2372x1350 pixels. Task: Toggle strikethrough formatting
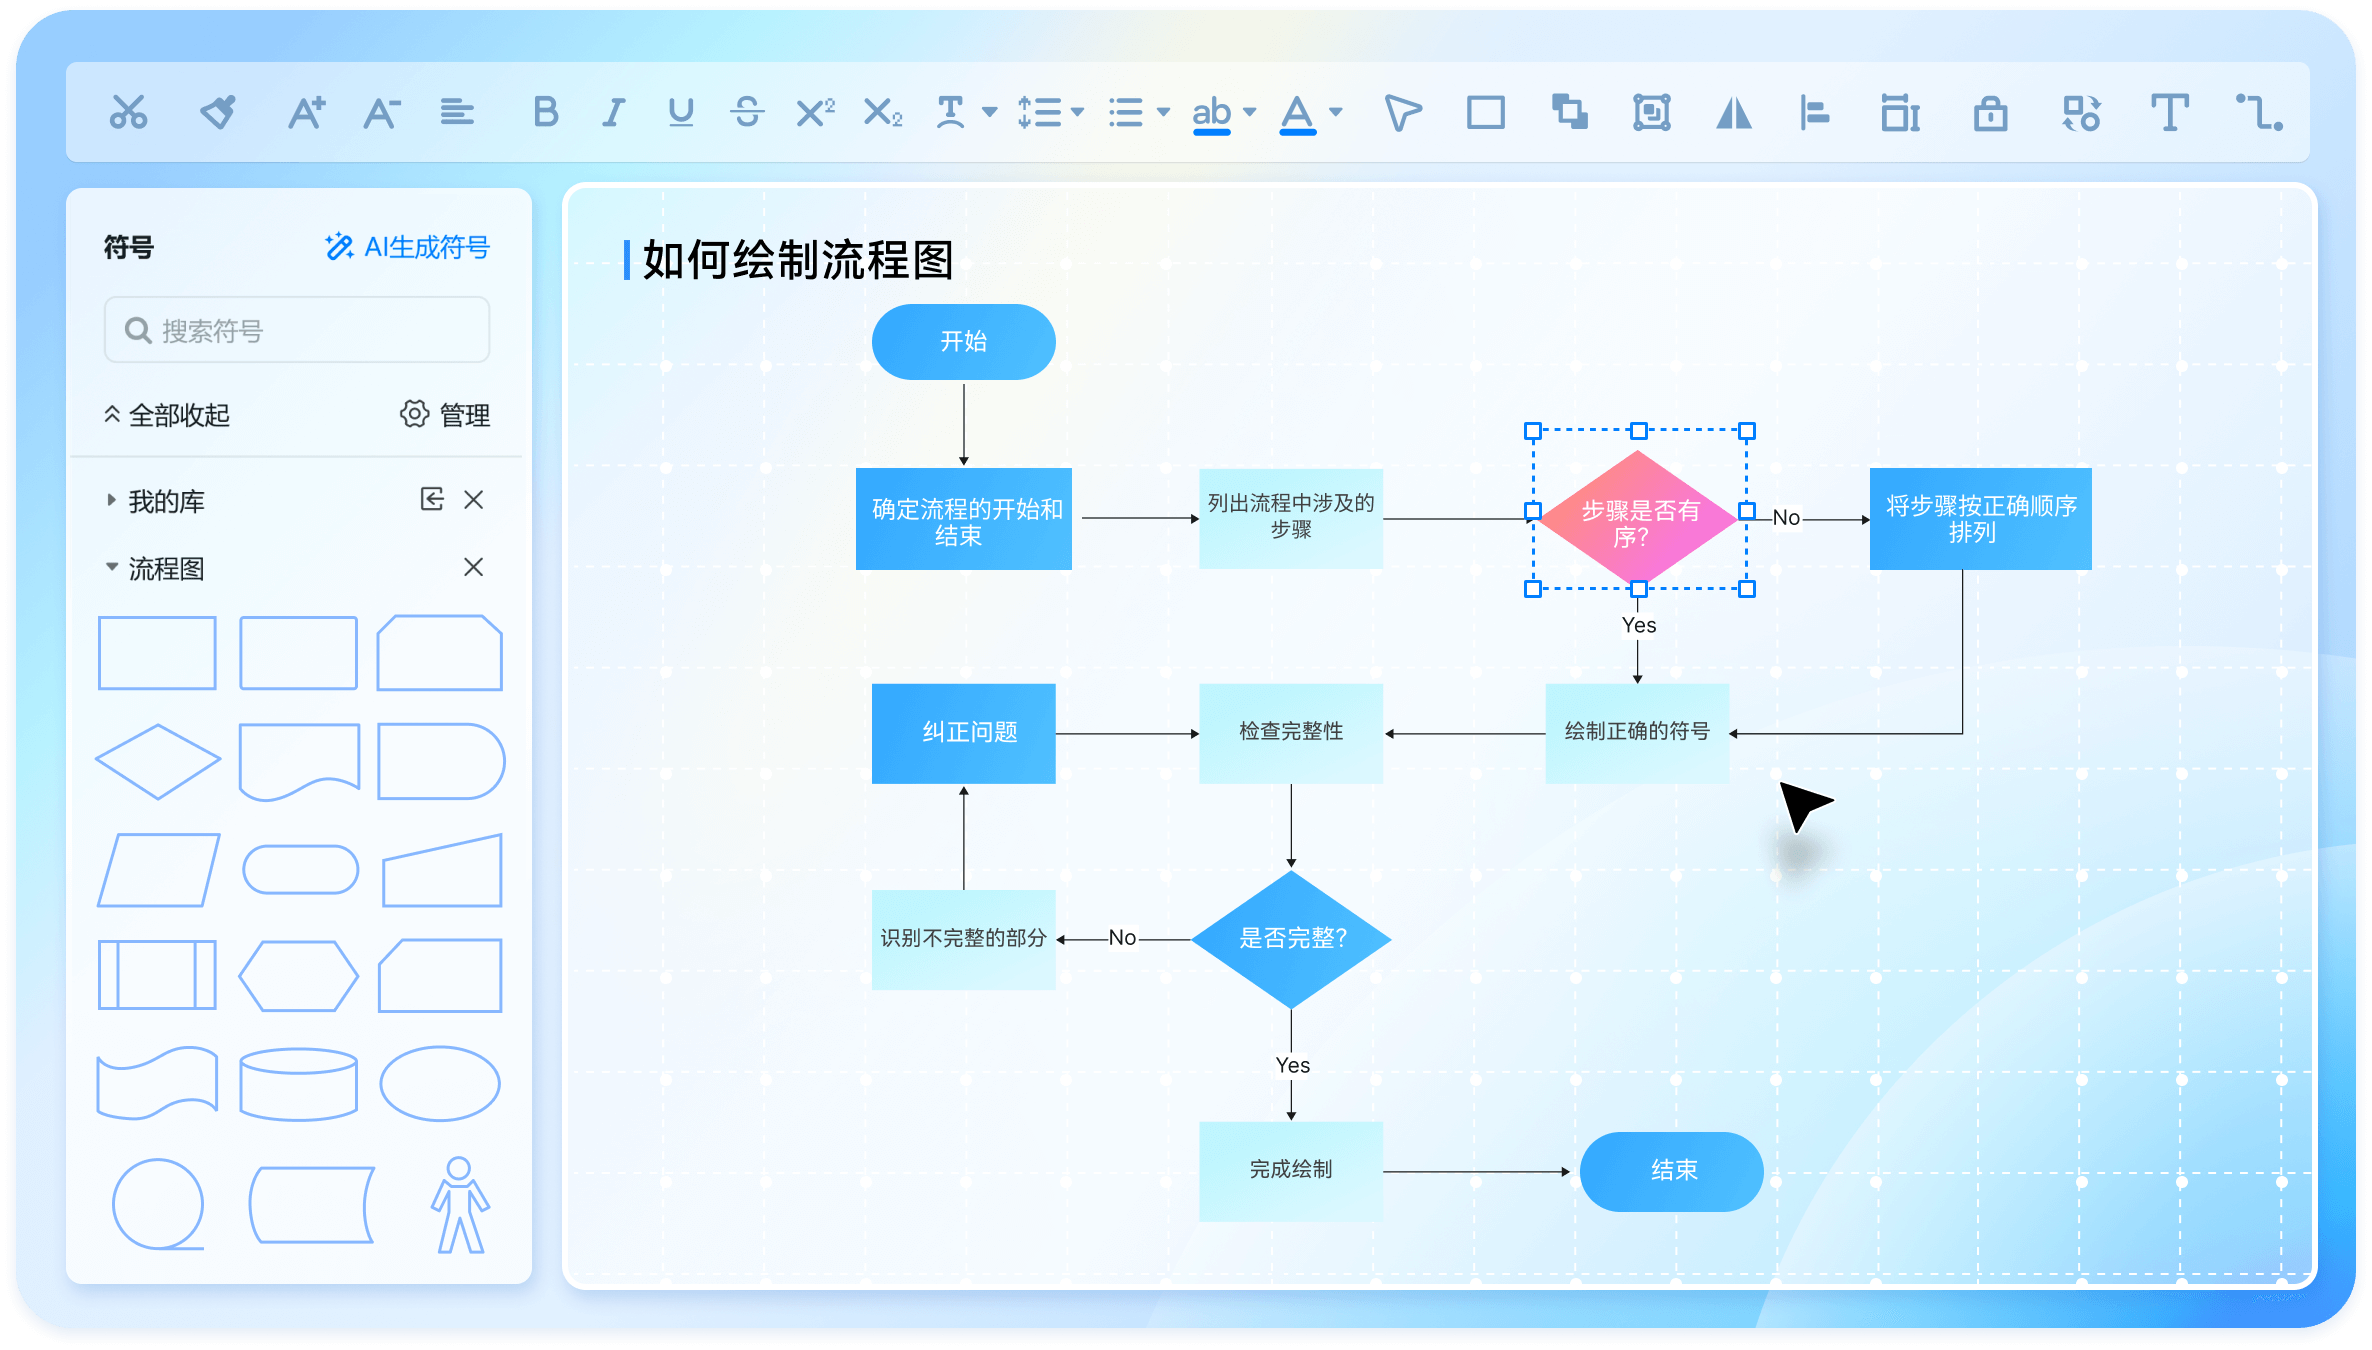point(747,112)
